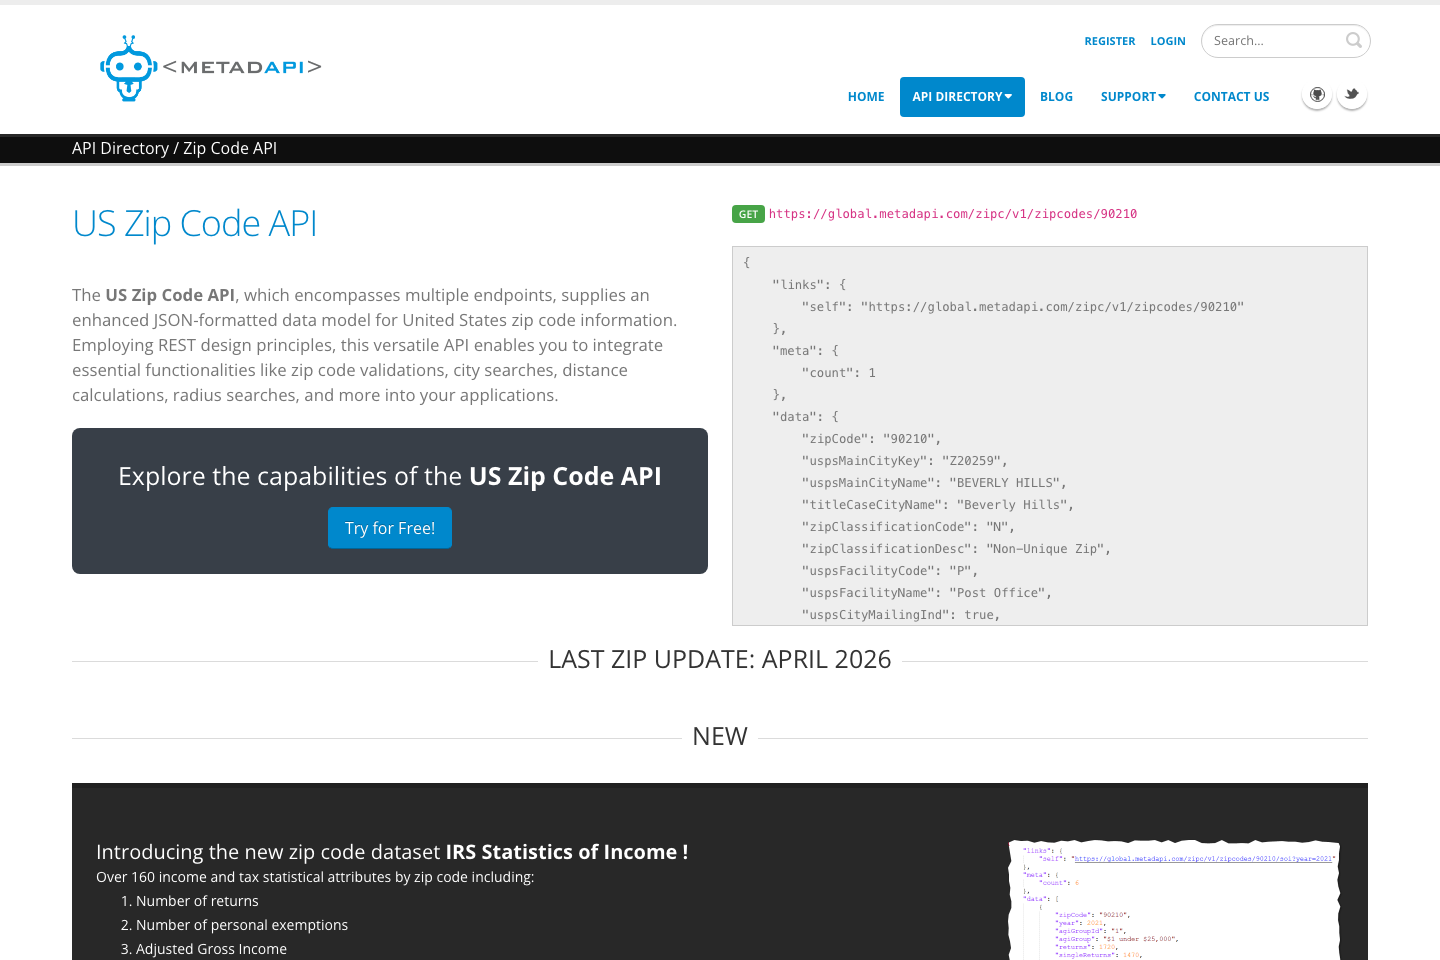Open the Metadapi GitHub profile icon
Image resolution: width=1440 pixels, height=960 pixels.
click(1316, 94)
